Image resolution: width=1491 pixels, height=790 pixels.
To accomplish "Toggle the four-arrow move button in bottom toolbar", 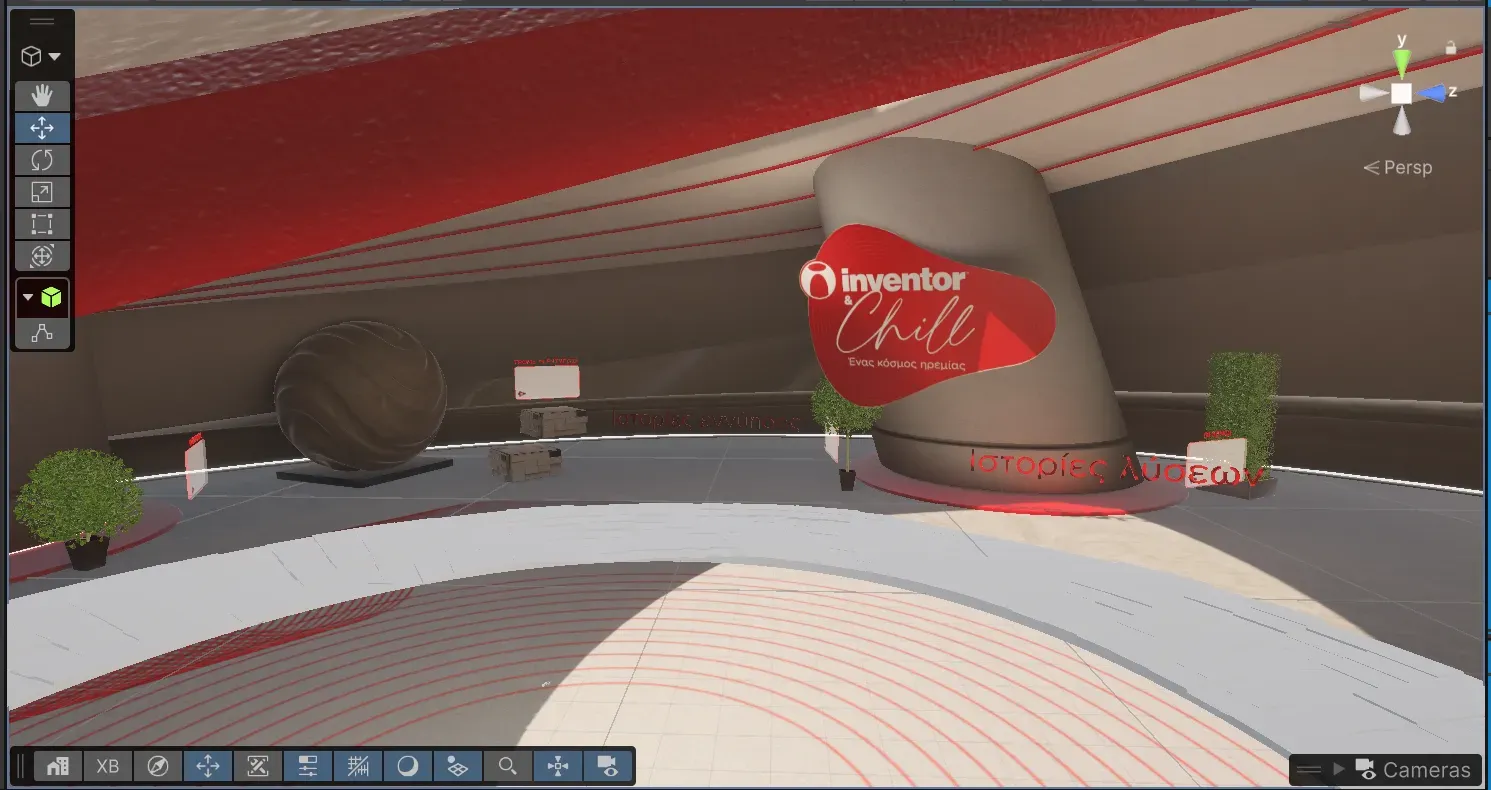I will click(x=208, y=767).
